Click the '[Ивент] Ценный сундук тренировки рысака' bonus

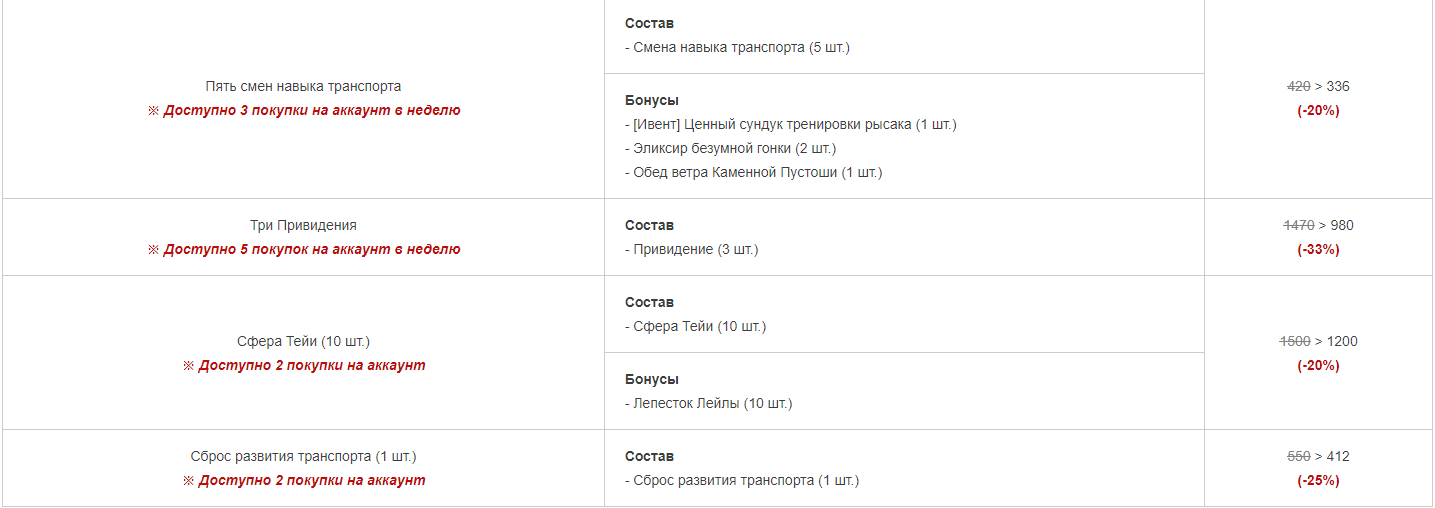(791, 124)
